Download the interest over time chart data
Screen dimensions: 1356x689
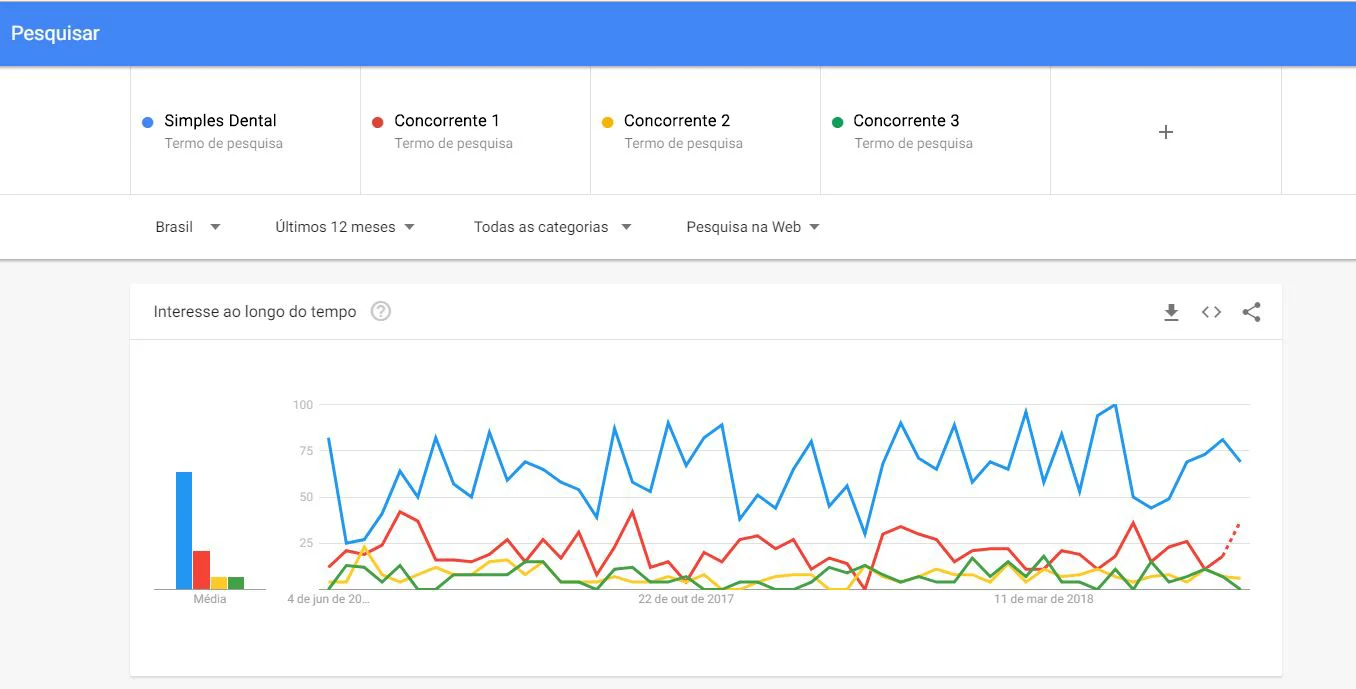click(x=1171, y=312)
